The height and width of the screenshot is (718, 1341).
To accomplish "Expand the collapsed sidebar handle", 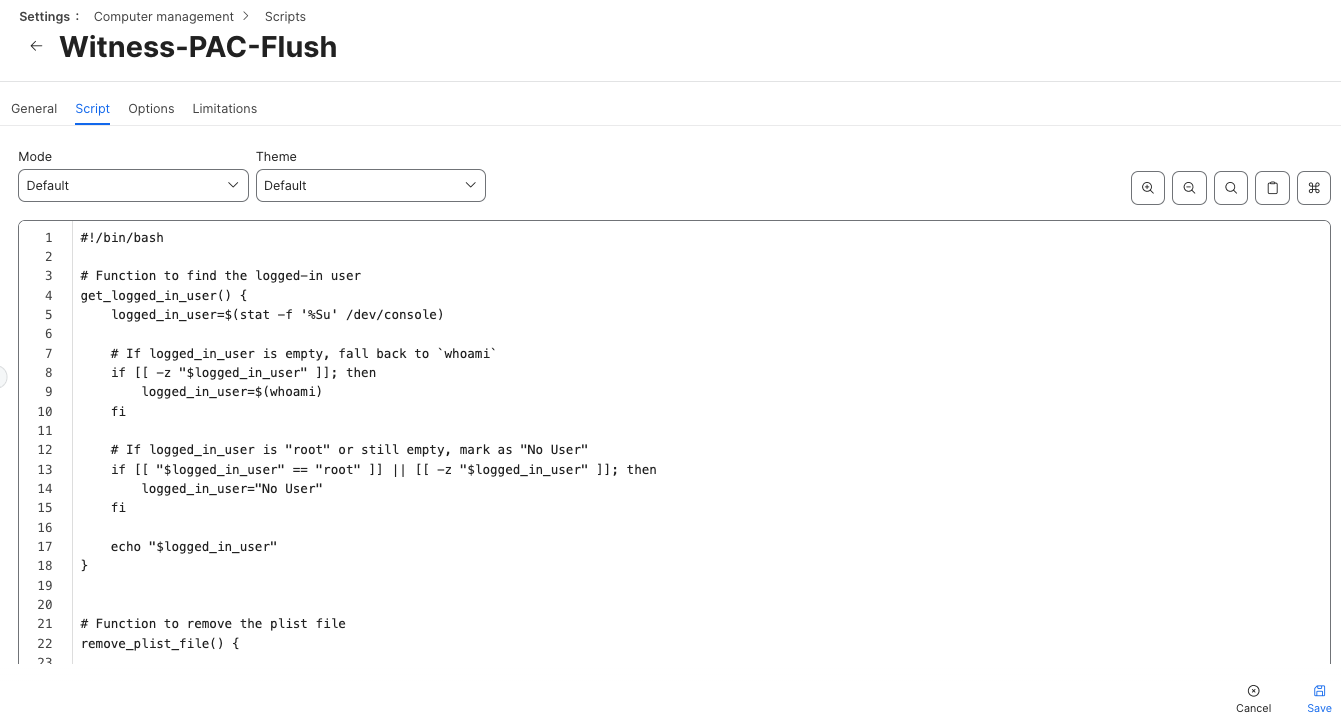I will (3, 377).
